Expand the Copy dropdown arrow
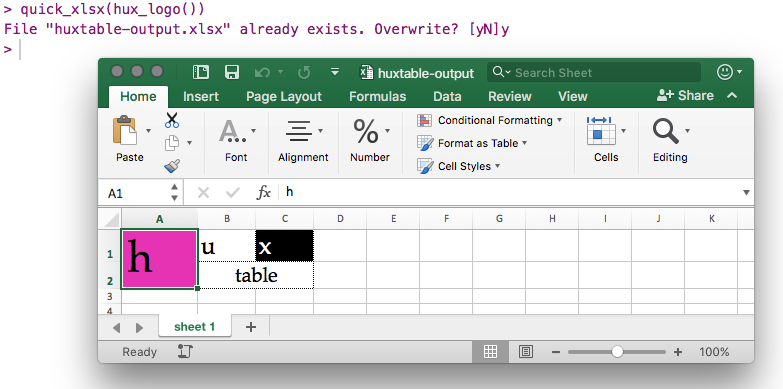Viewport: 783px width, 389px height. coord(189,143)
